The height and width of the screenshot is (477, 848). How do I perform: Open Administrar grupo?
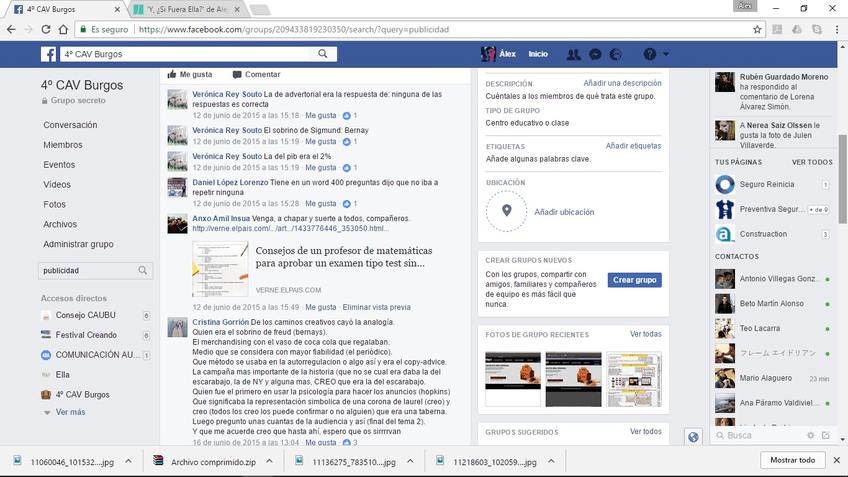pos(78,244)
